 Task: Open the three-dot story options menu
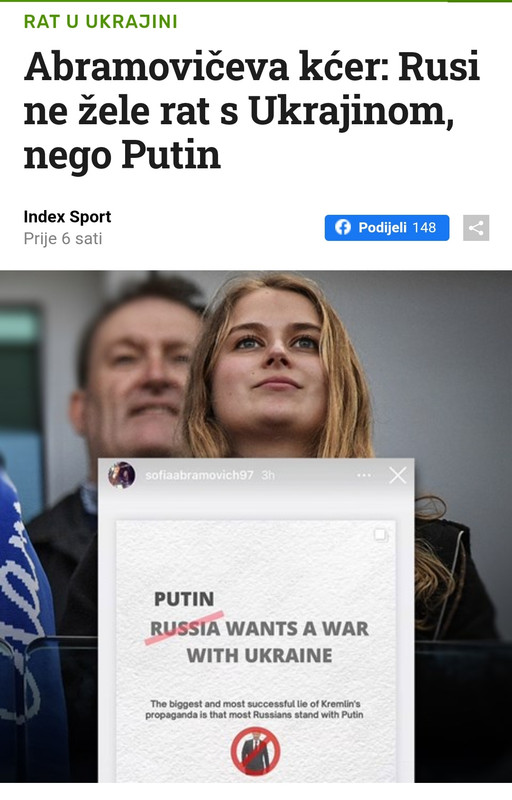[364, 475]
